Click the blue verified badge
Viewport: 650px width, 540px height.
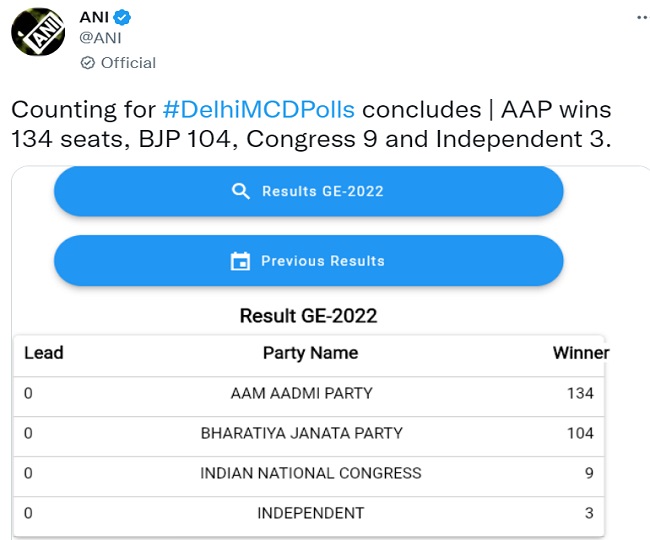(x=122, y=18)
